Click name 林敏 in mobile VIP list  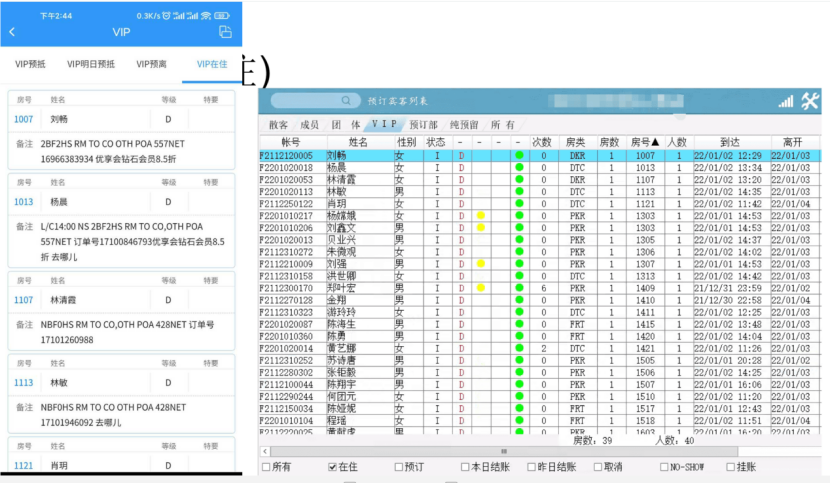point(59,382)
